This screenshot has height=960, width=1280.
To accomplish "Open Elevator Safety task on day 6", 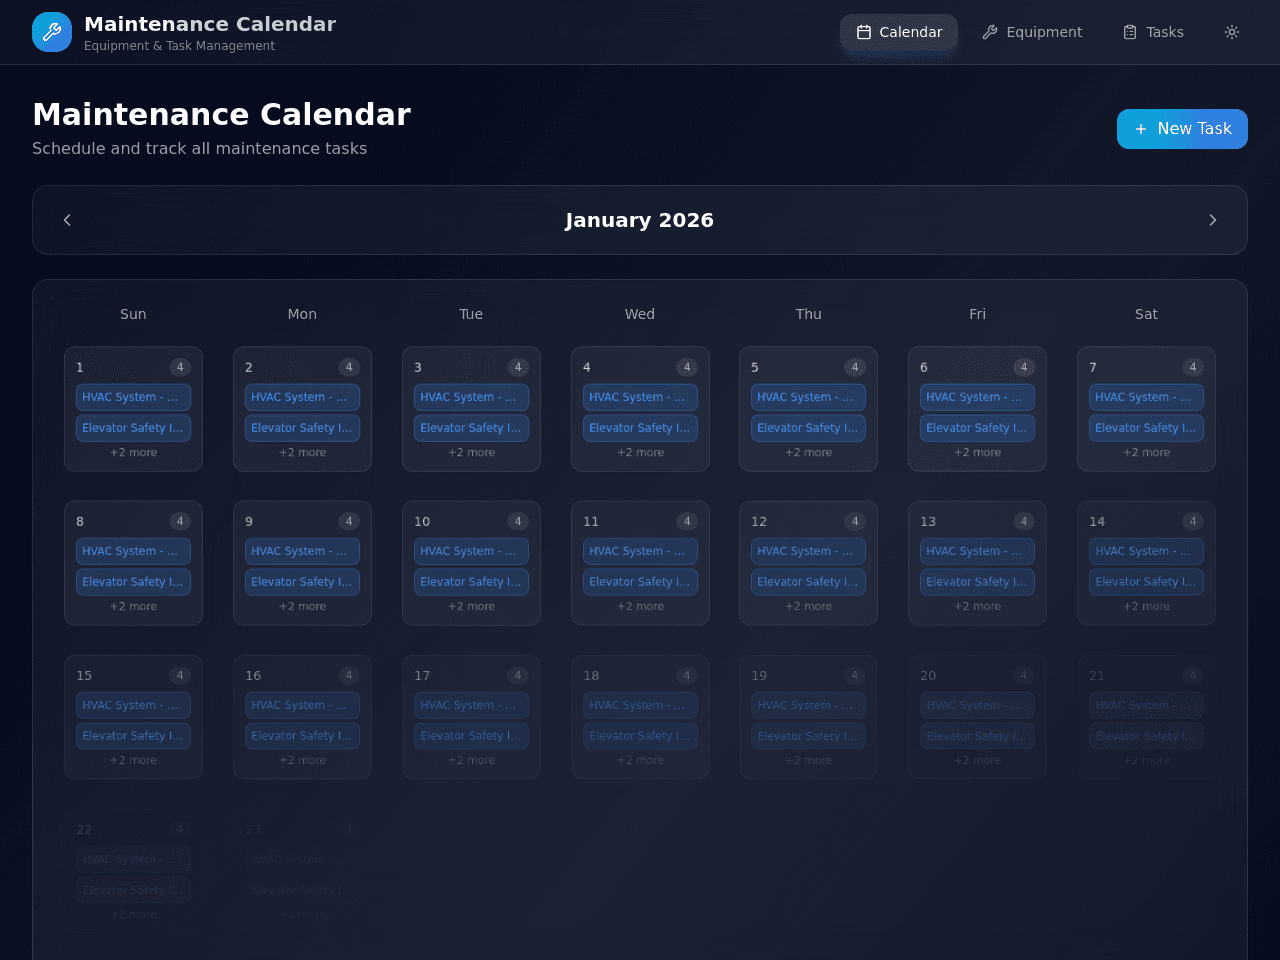I will pyautogui.click(x=977, y=428).
